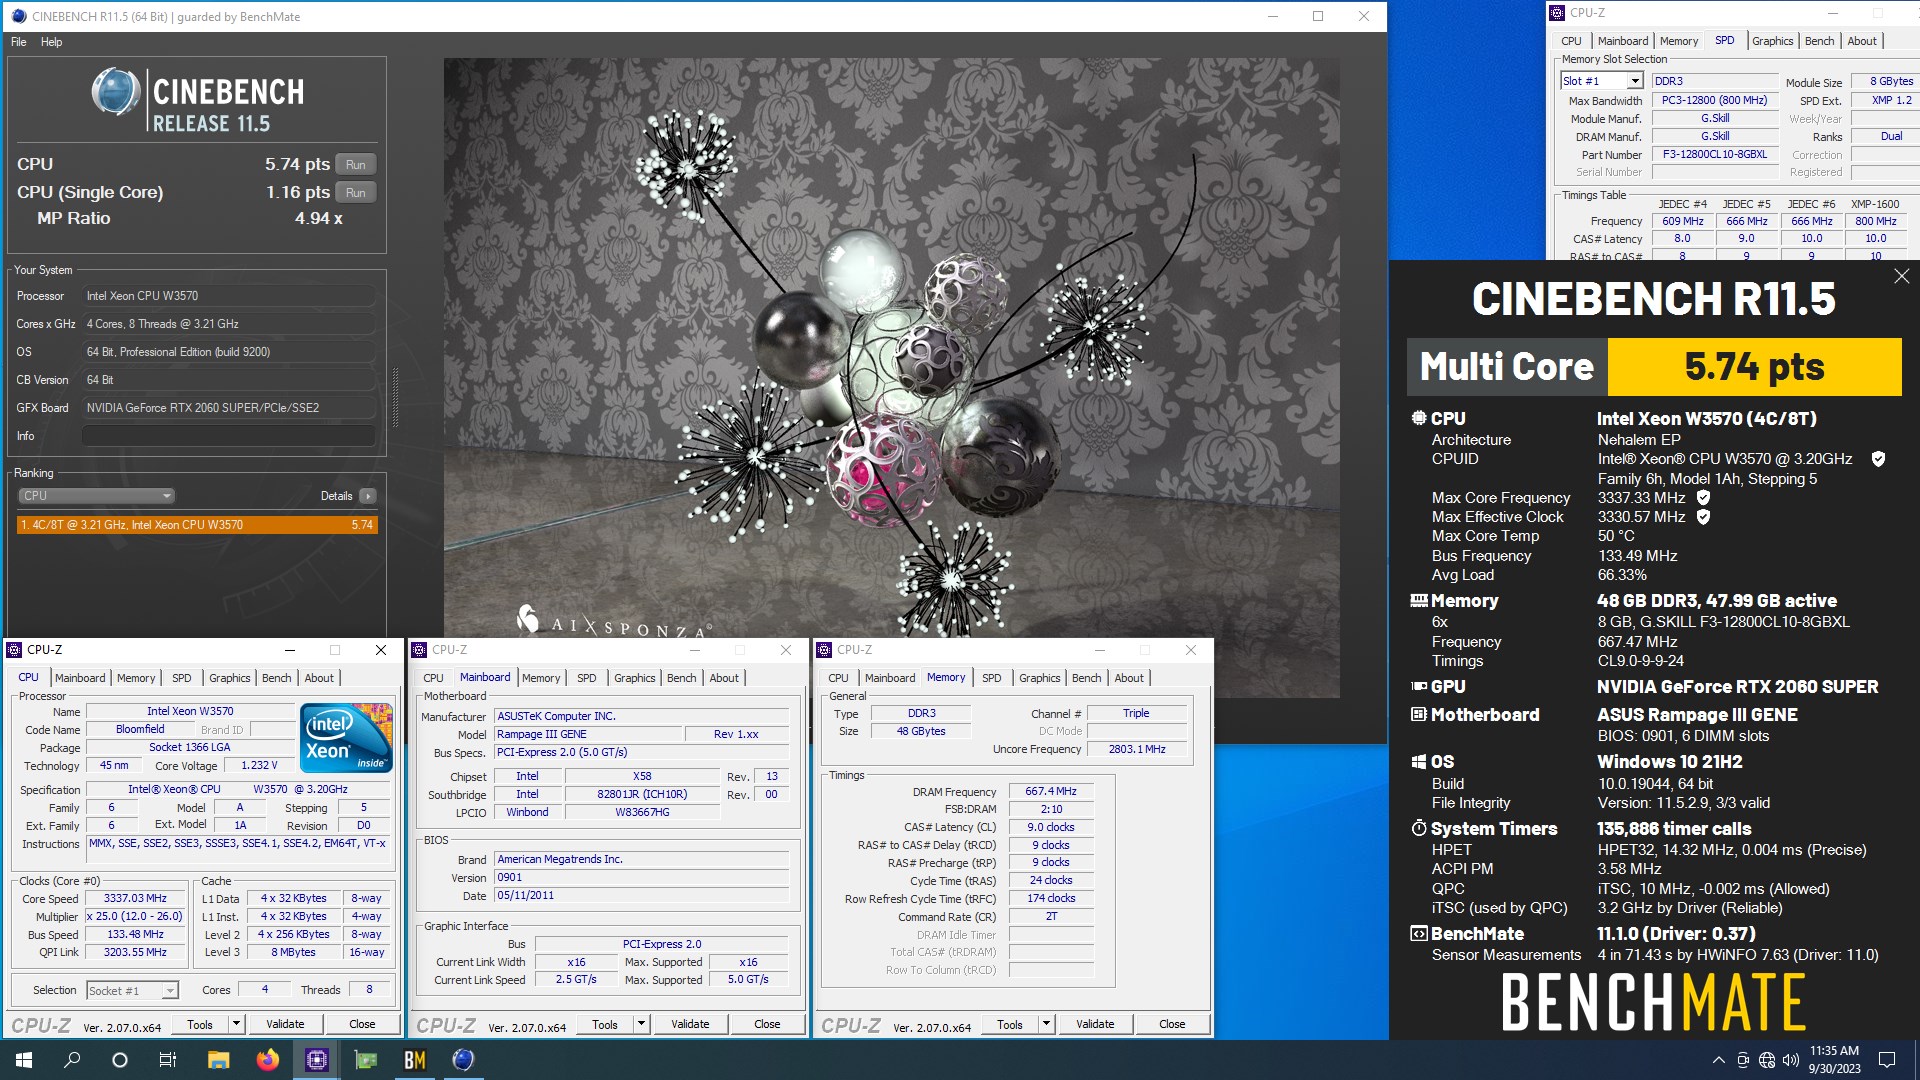Run the CPU multi-core benchmark
Viewport: 1920px width, 1080px height.
(x=355, y=164)
